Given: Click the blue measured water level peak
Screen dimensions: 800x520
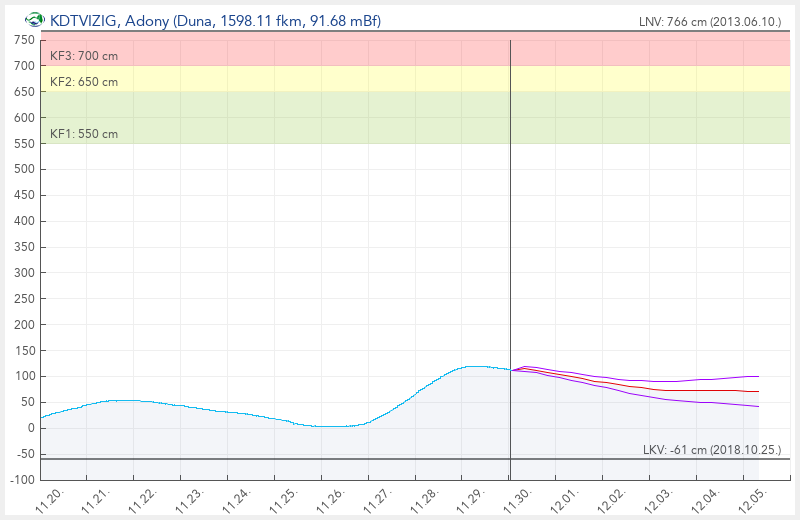Looking at the screenshot, I should (x=475, y=367).
